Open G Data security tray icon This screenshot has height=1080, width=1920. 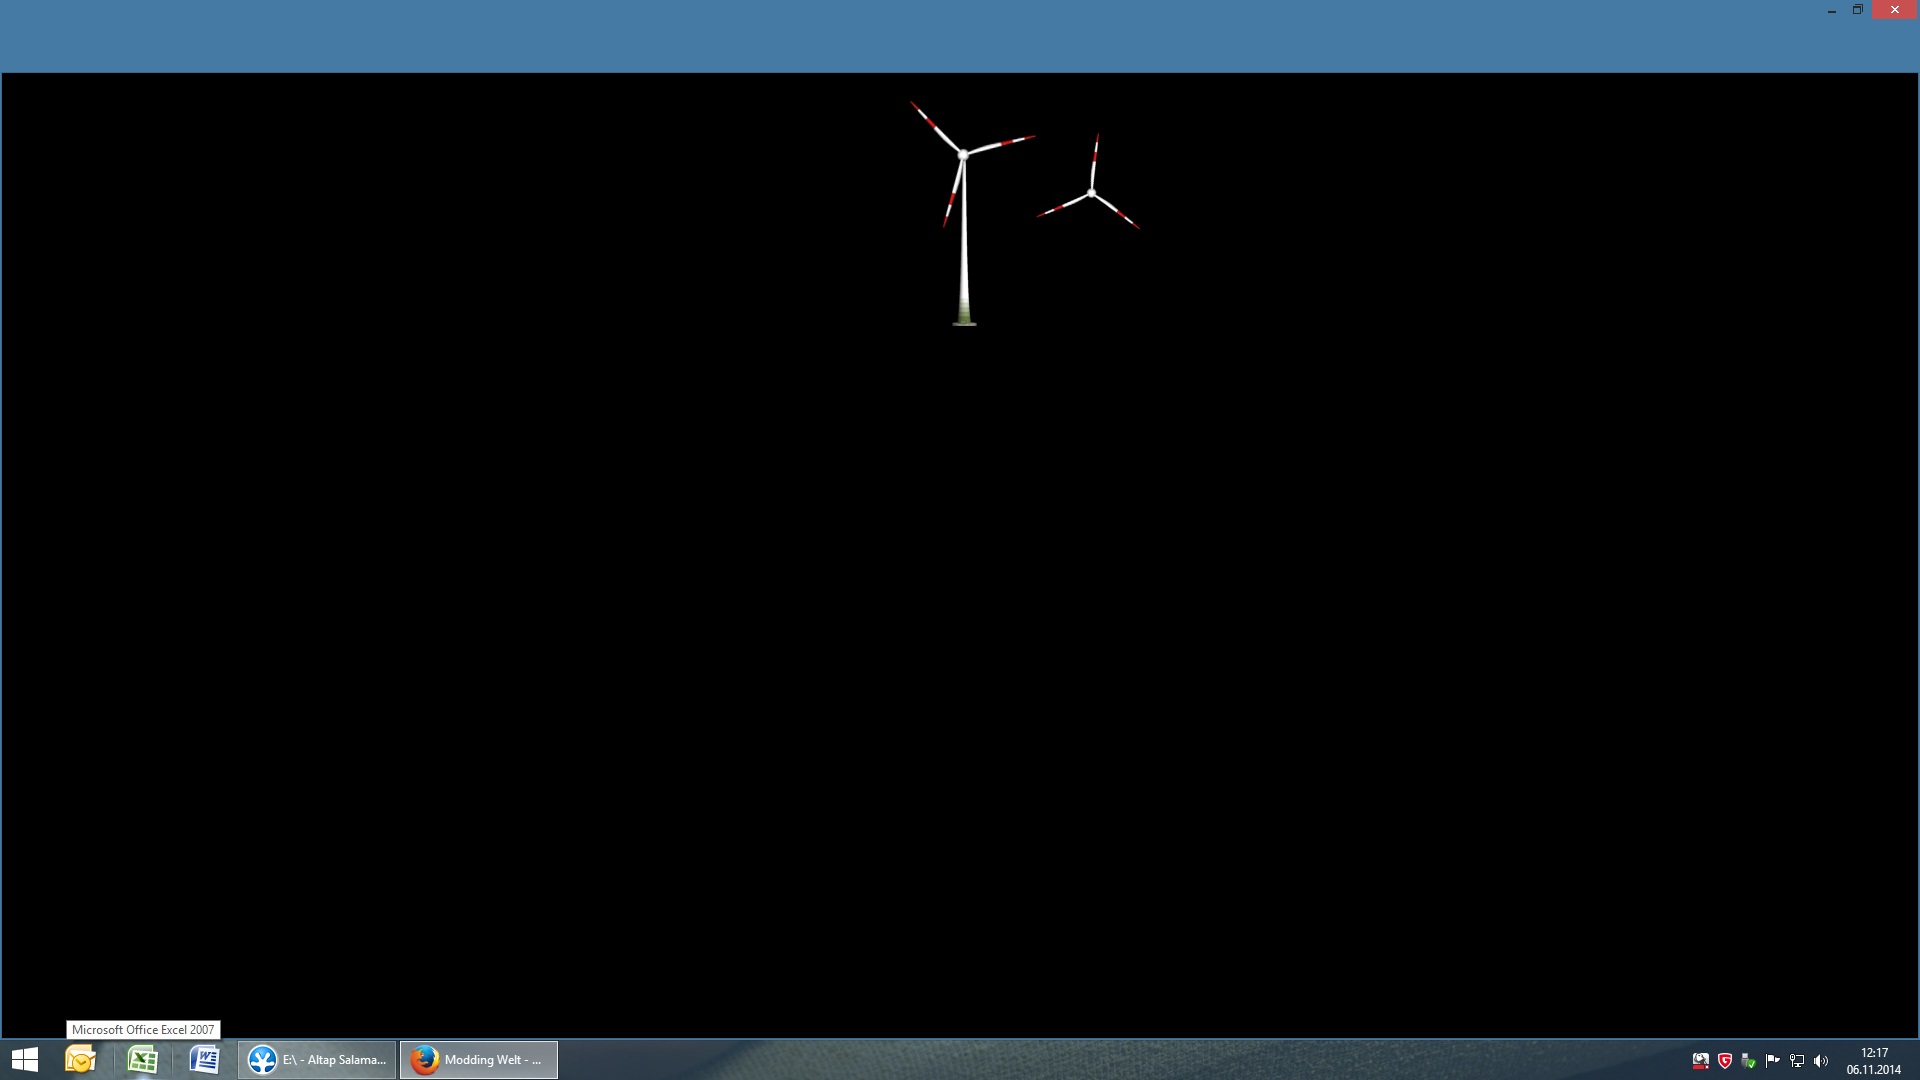1724,1060
